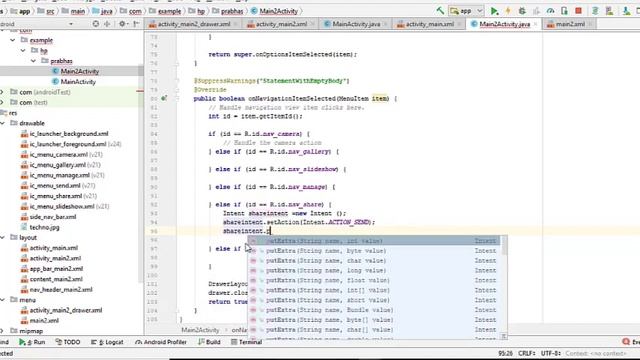The image size is (640, 360).
Task: Click the collapse-all icon in project panel
Action: [x=107, y=24]
